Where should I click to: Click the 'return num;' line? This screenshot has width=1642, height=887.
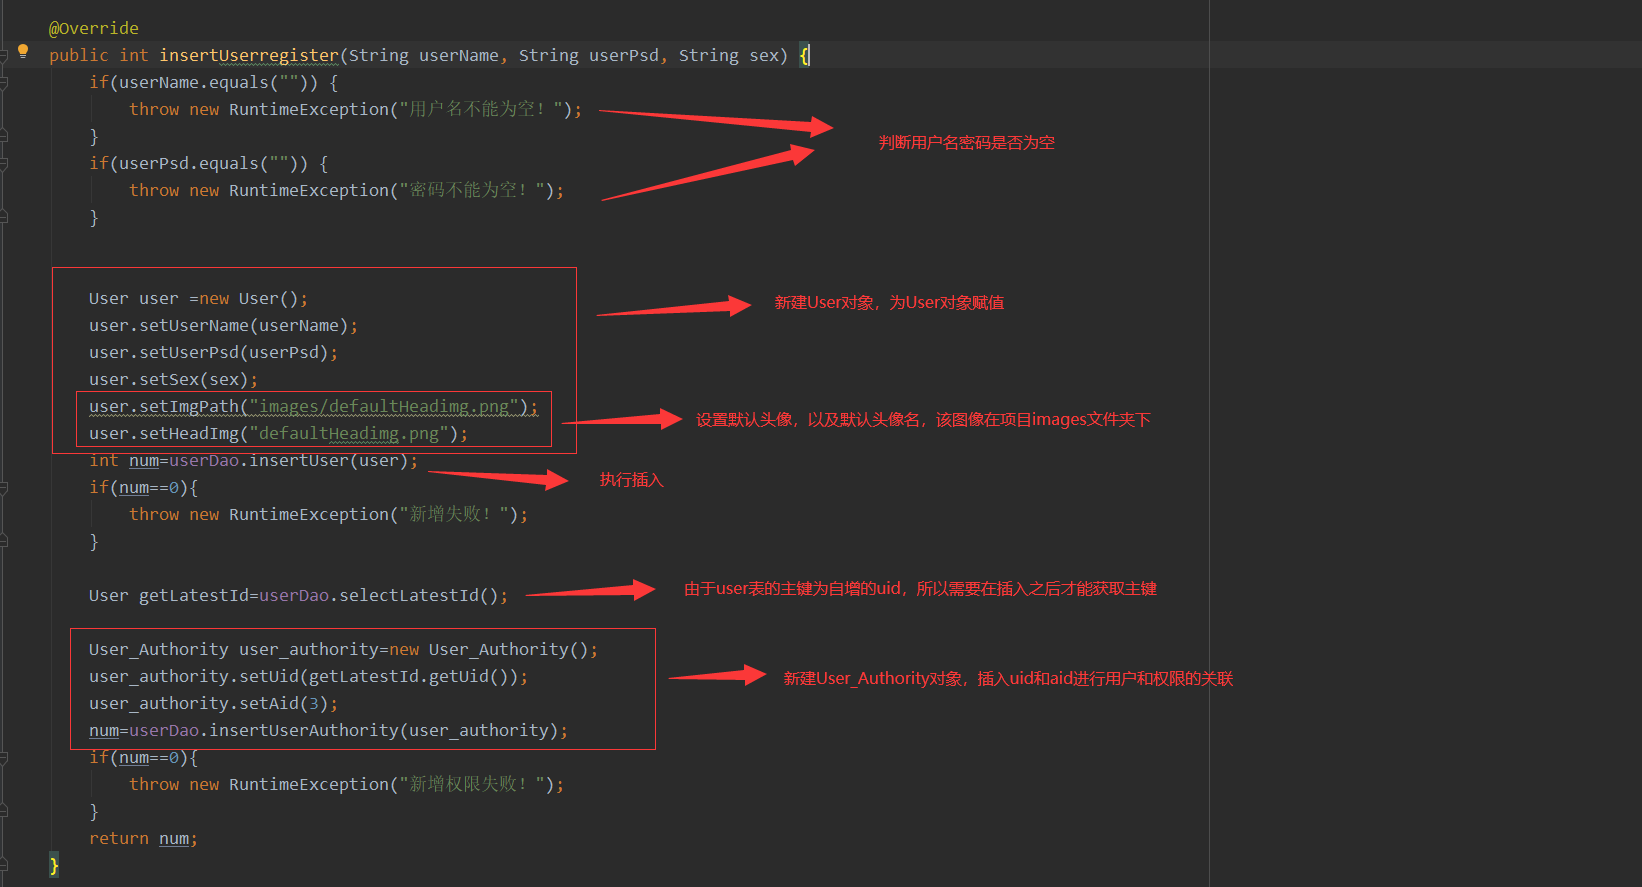click(143, 838)
